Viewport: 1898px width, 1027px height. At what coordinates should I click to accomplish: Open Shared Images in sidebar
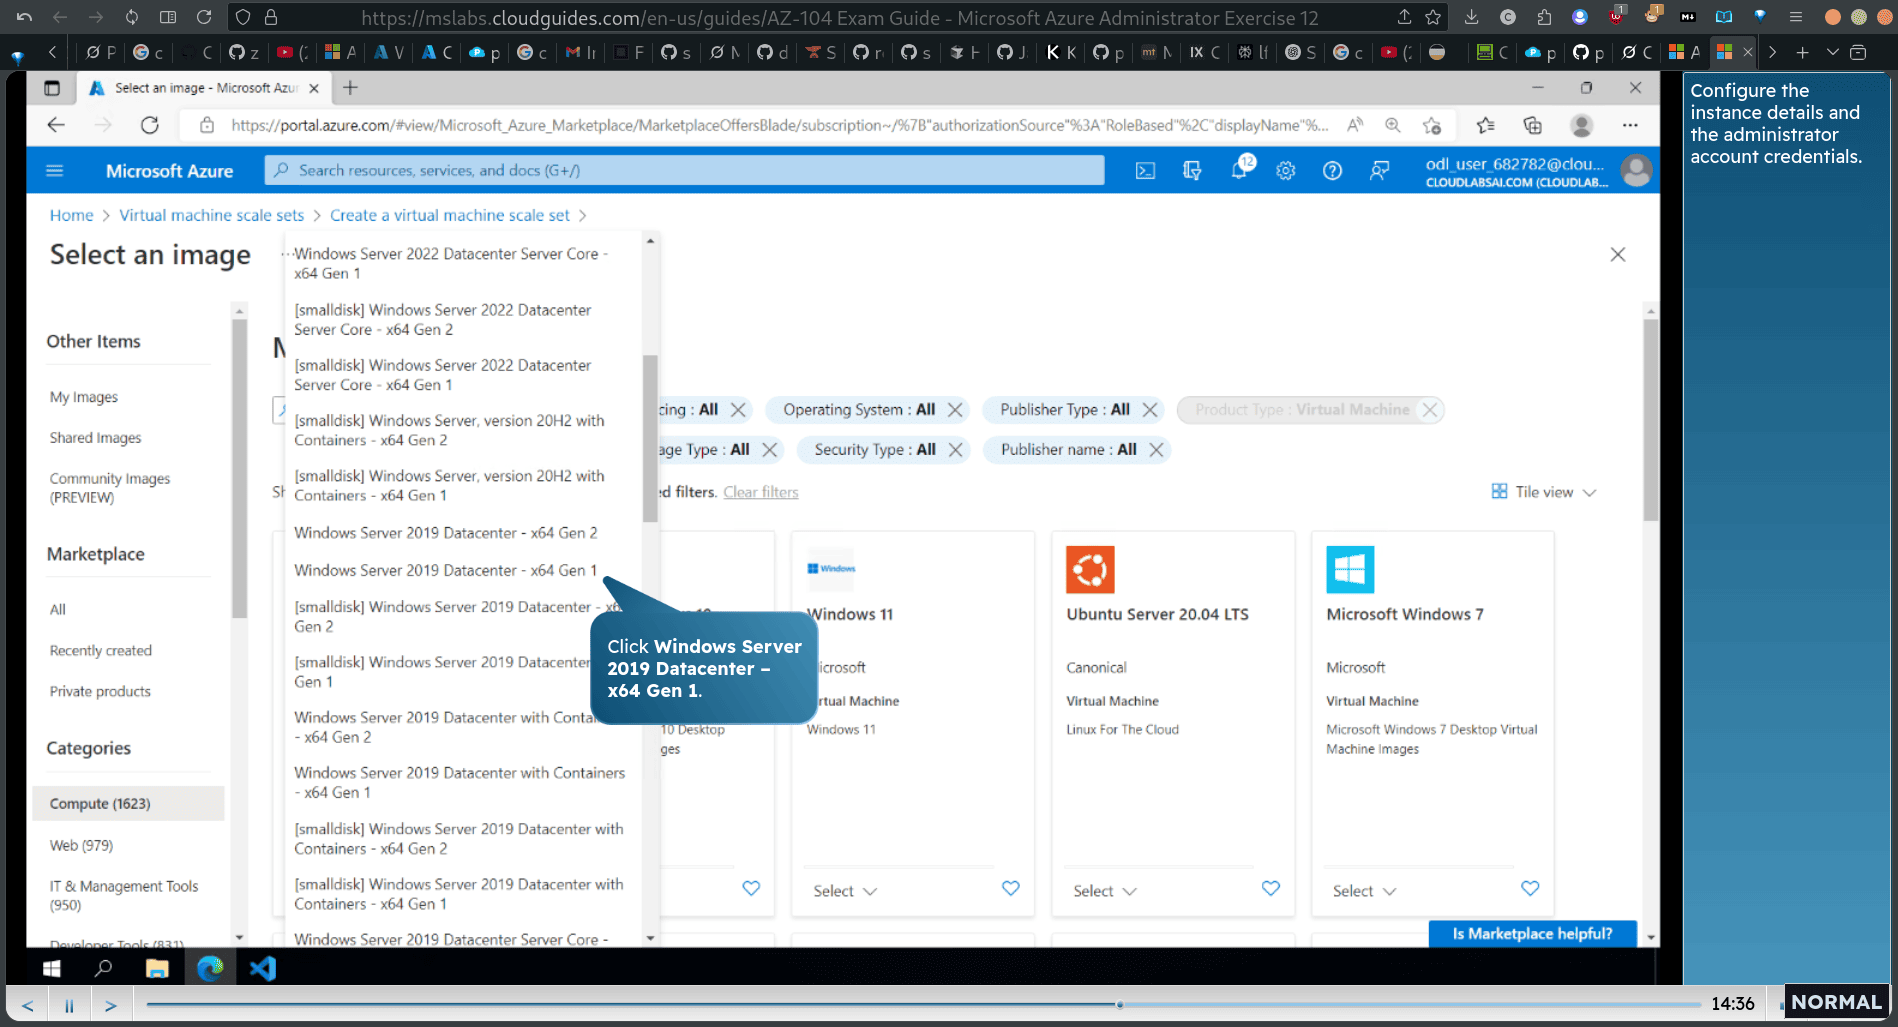(x=95, y=438)
